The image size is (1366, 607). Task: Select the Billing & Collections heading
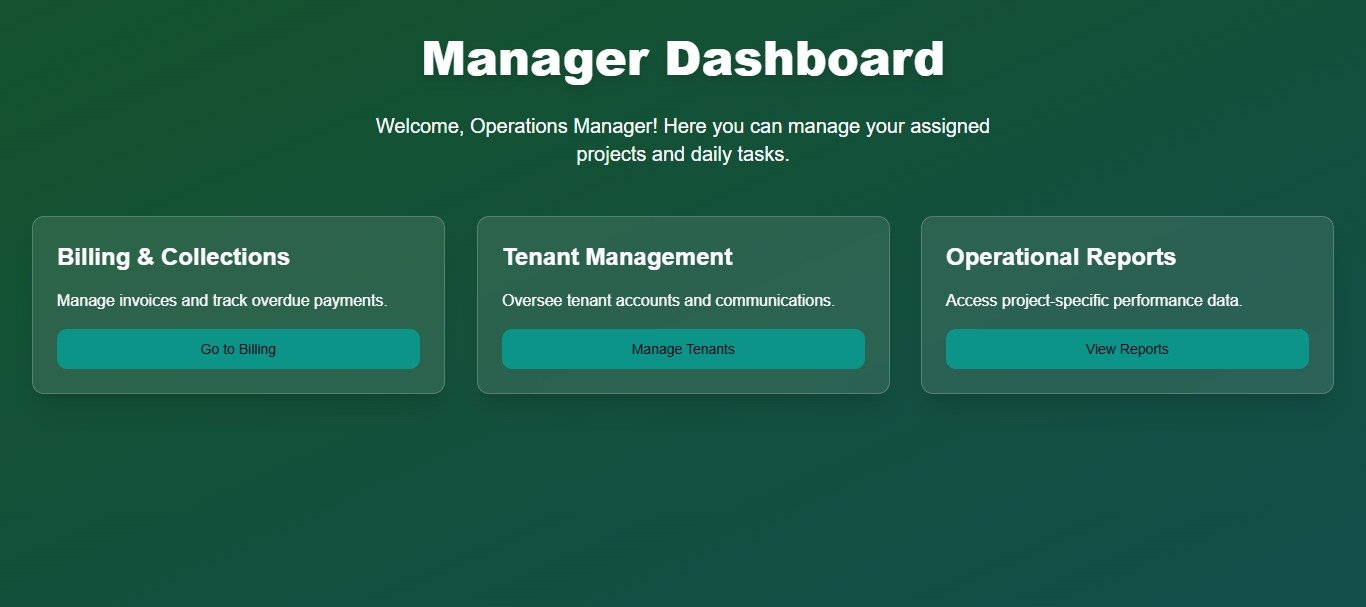tap(173, 257)
